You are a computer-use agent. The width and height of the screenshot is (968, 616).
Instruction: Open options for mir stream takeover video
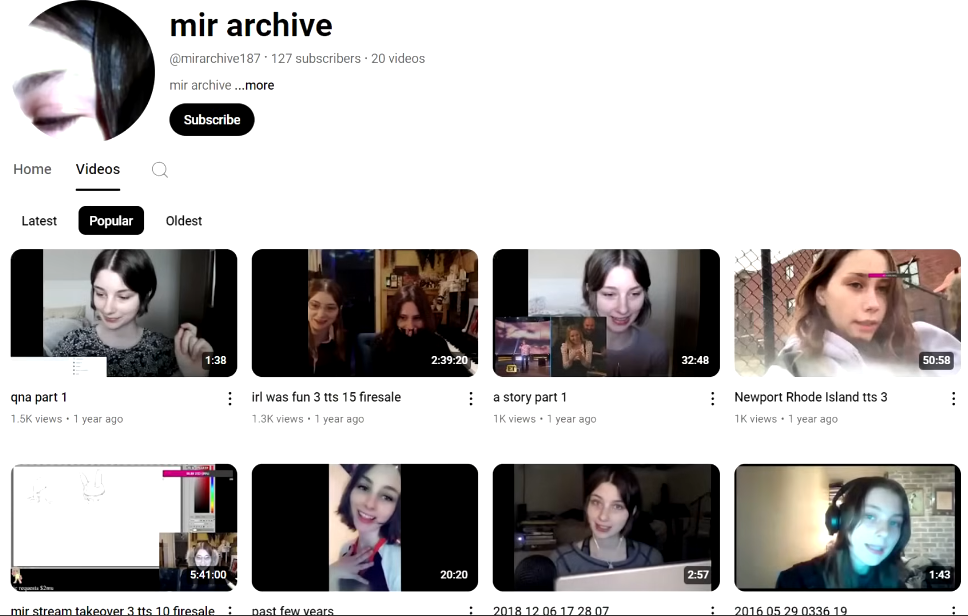[230, 609]
